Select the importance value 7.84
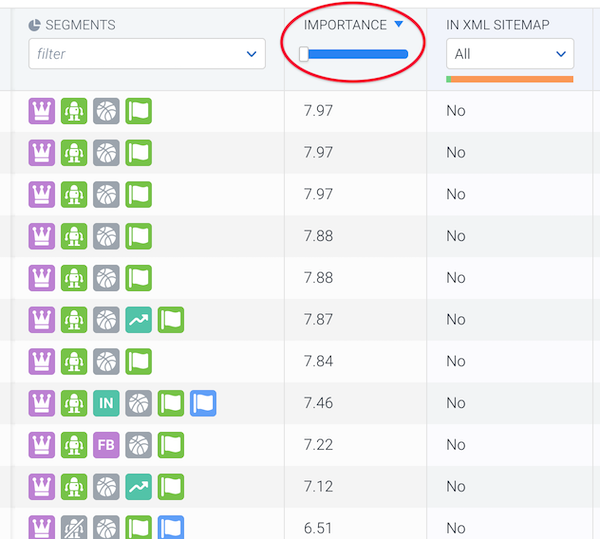This screenshot has height=539, width=600. [318, 361]
